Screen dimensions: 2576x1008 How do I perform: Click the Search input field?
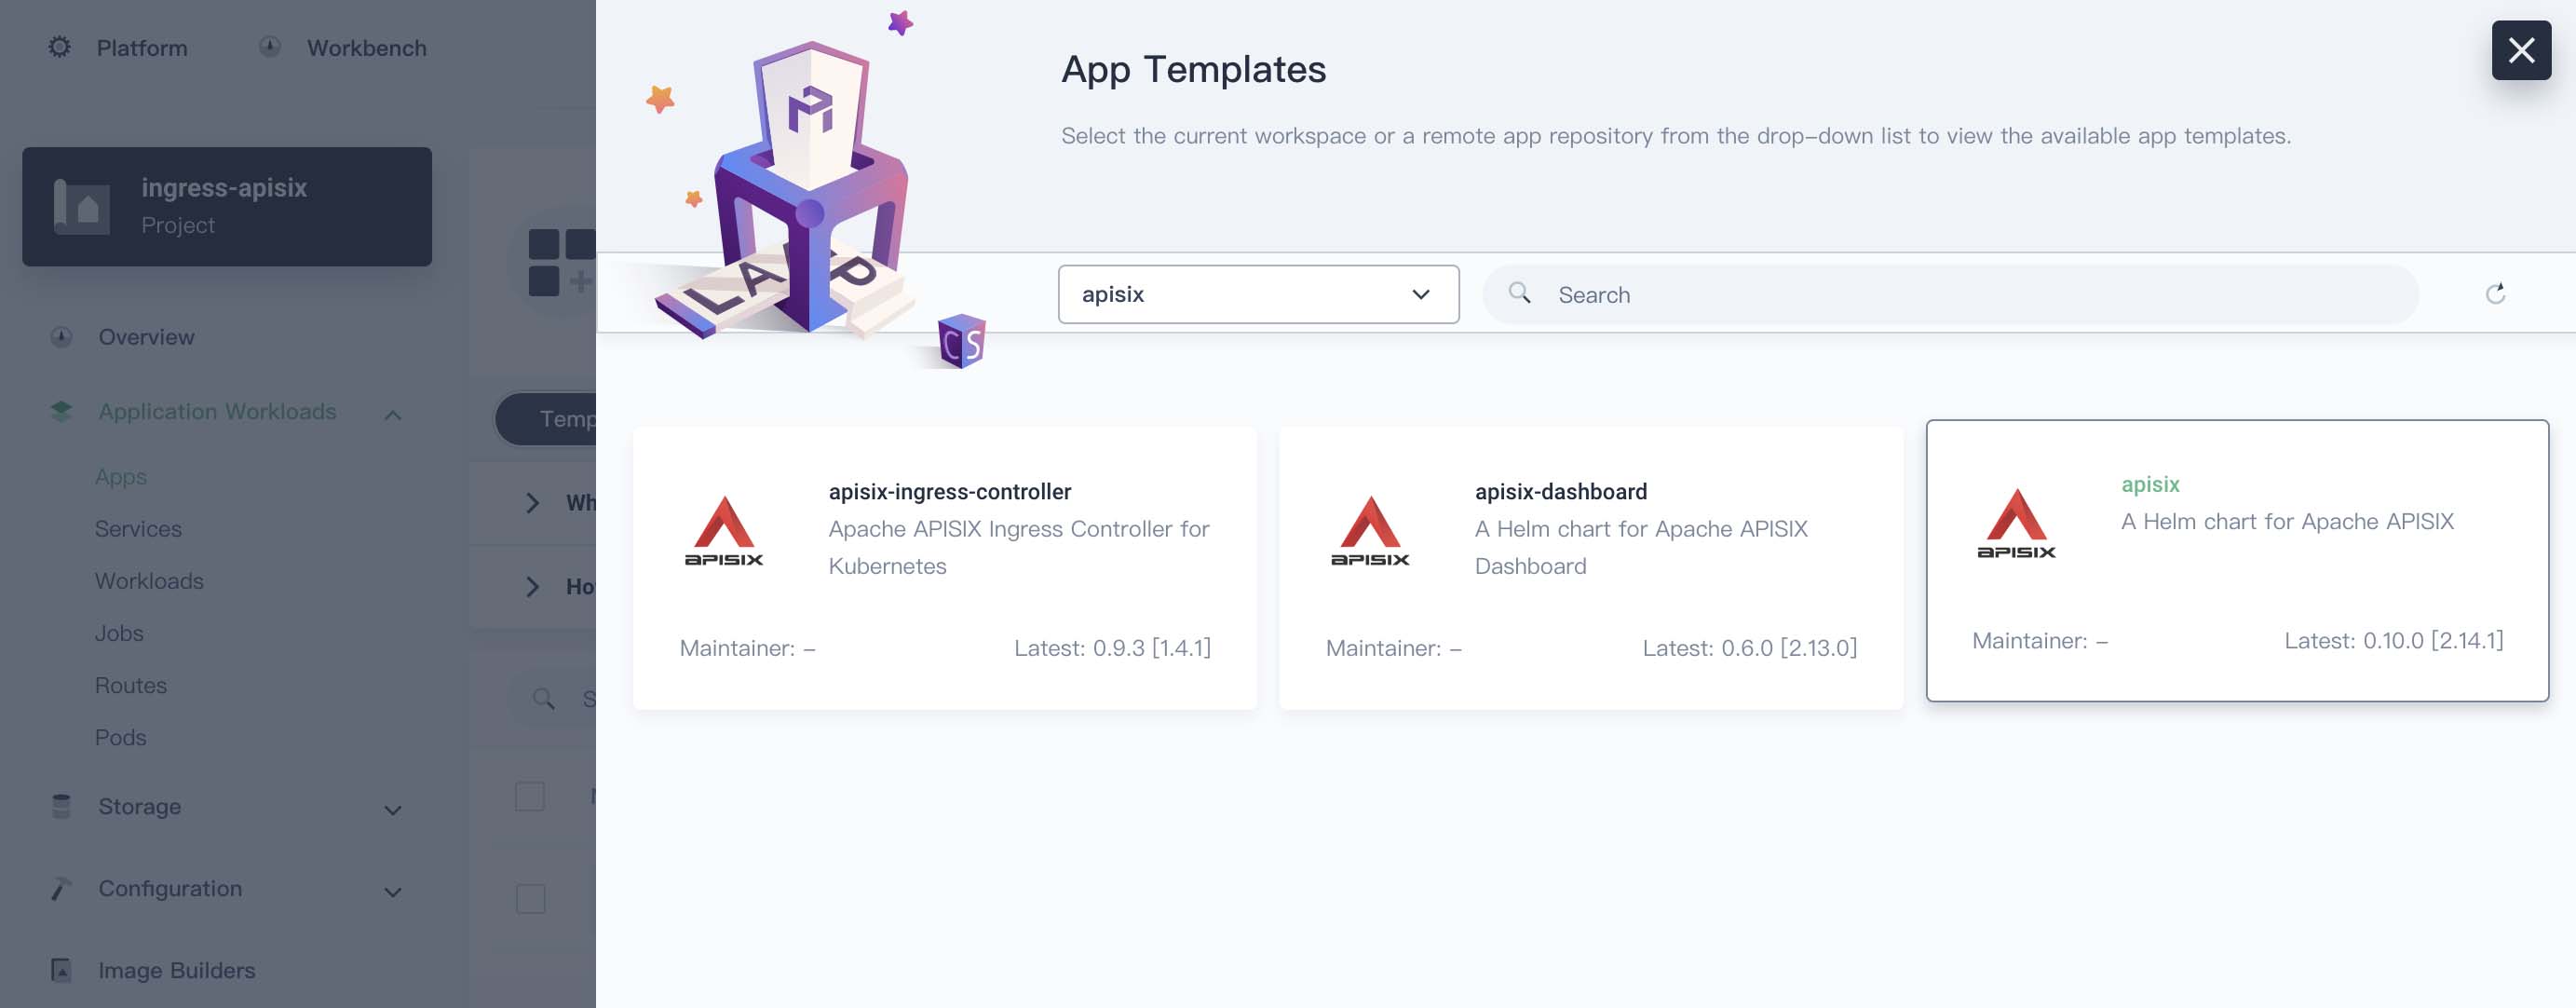pos(1950,294)
